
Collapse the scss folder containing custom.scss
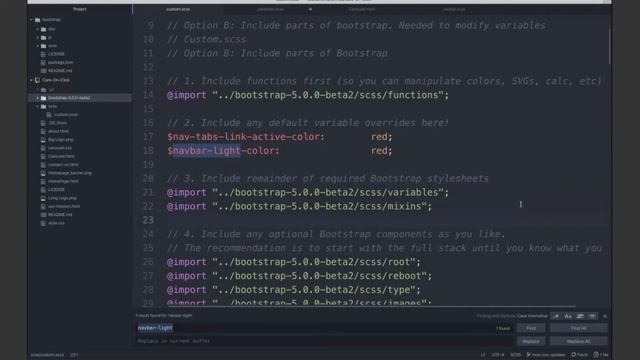[38, 106]
